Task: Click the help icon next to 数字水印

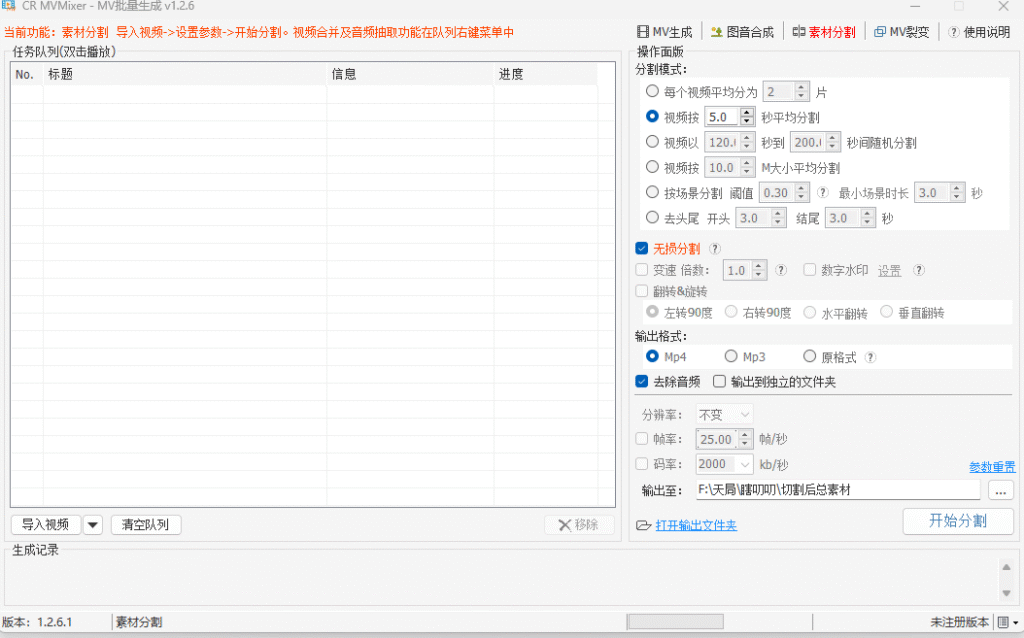Action: tap(918, 270)
